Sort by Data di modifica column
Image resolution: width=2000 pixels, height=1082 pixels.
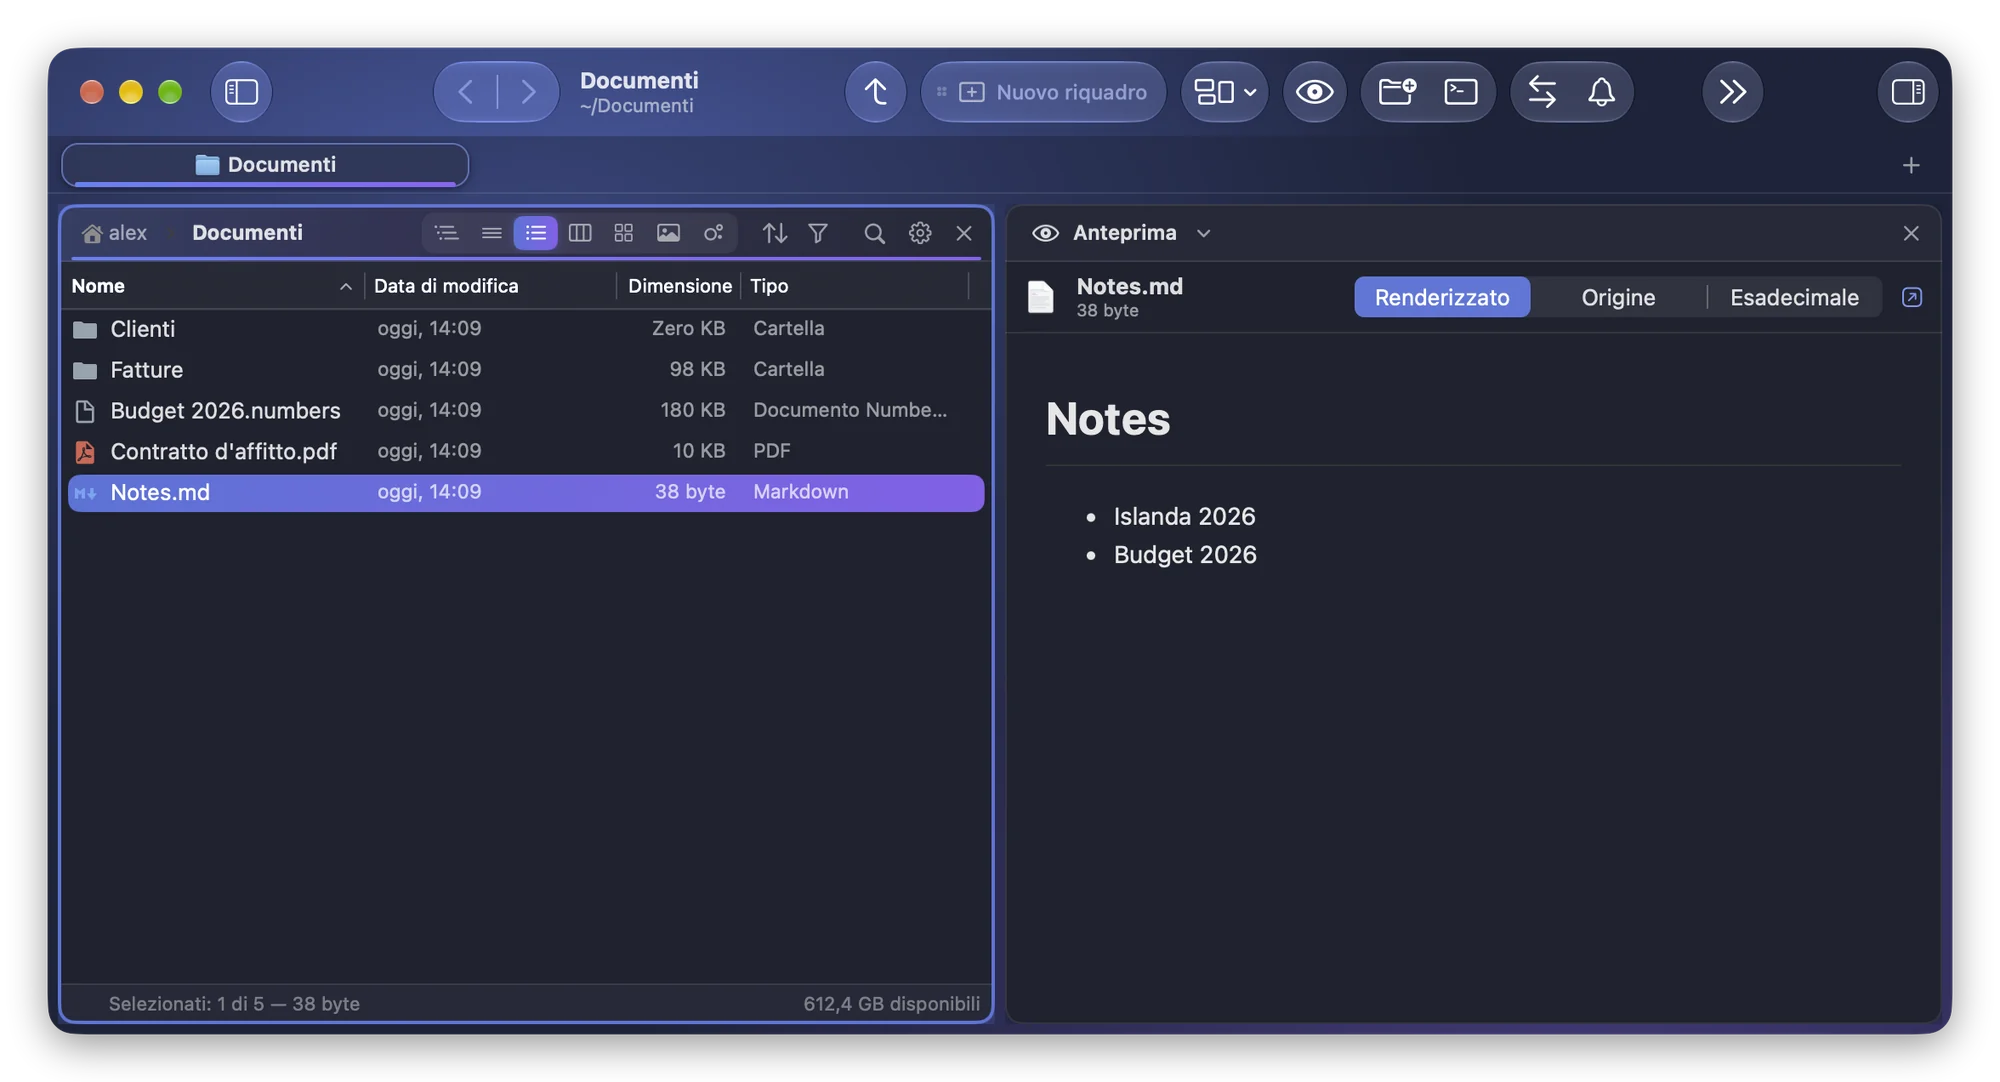490,286
